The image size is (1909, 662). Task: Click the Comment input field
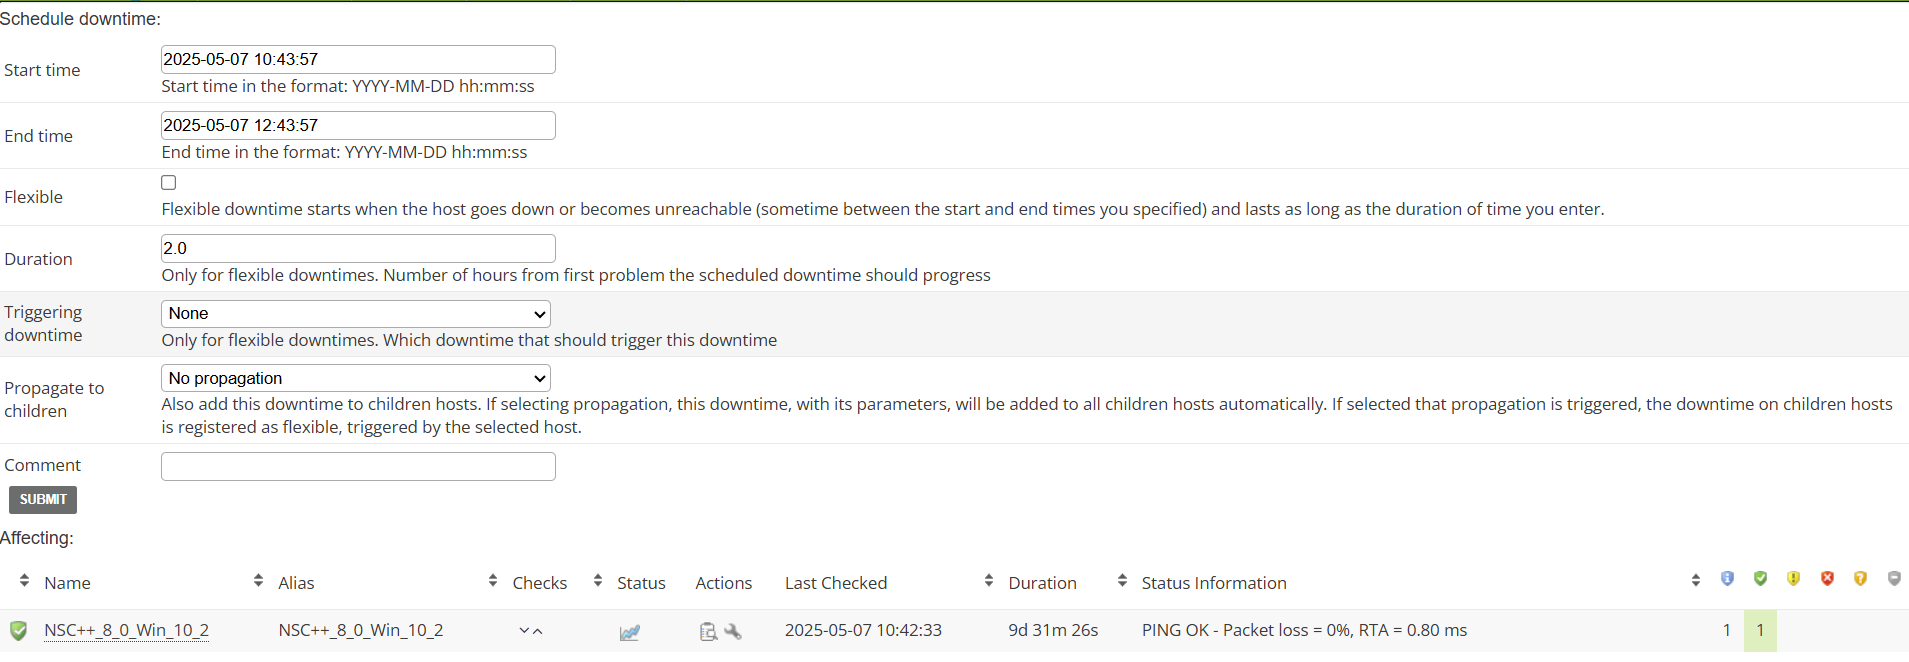pos(358,467)
